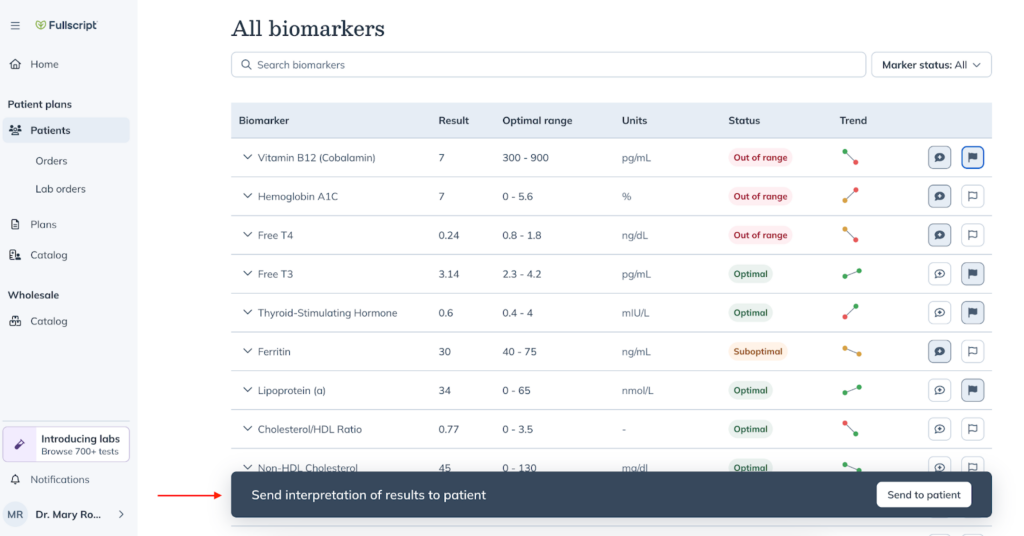
Task: Click the Notifications bell icon
Action: (x=15, y=479)
